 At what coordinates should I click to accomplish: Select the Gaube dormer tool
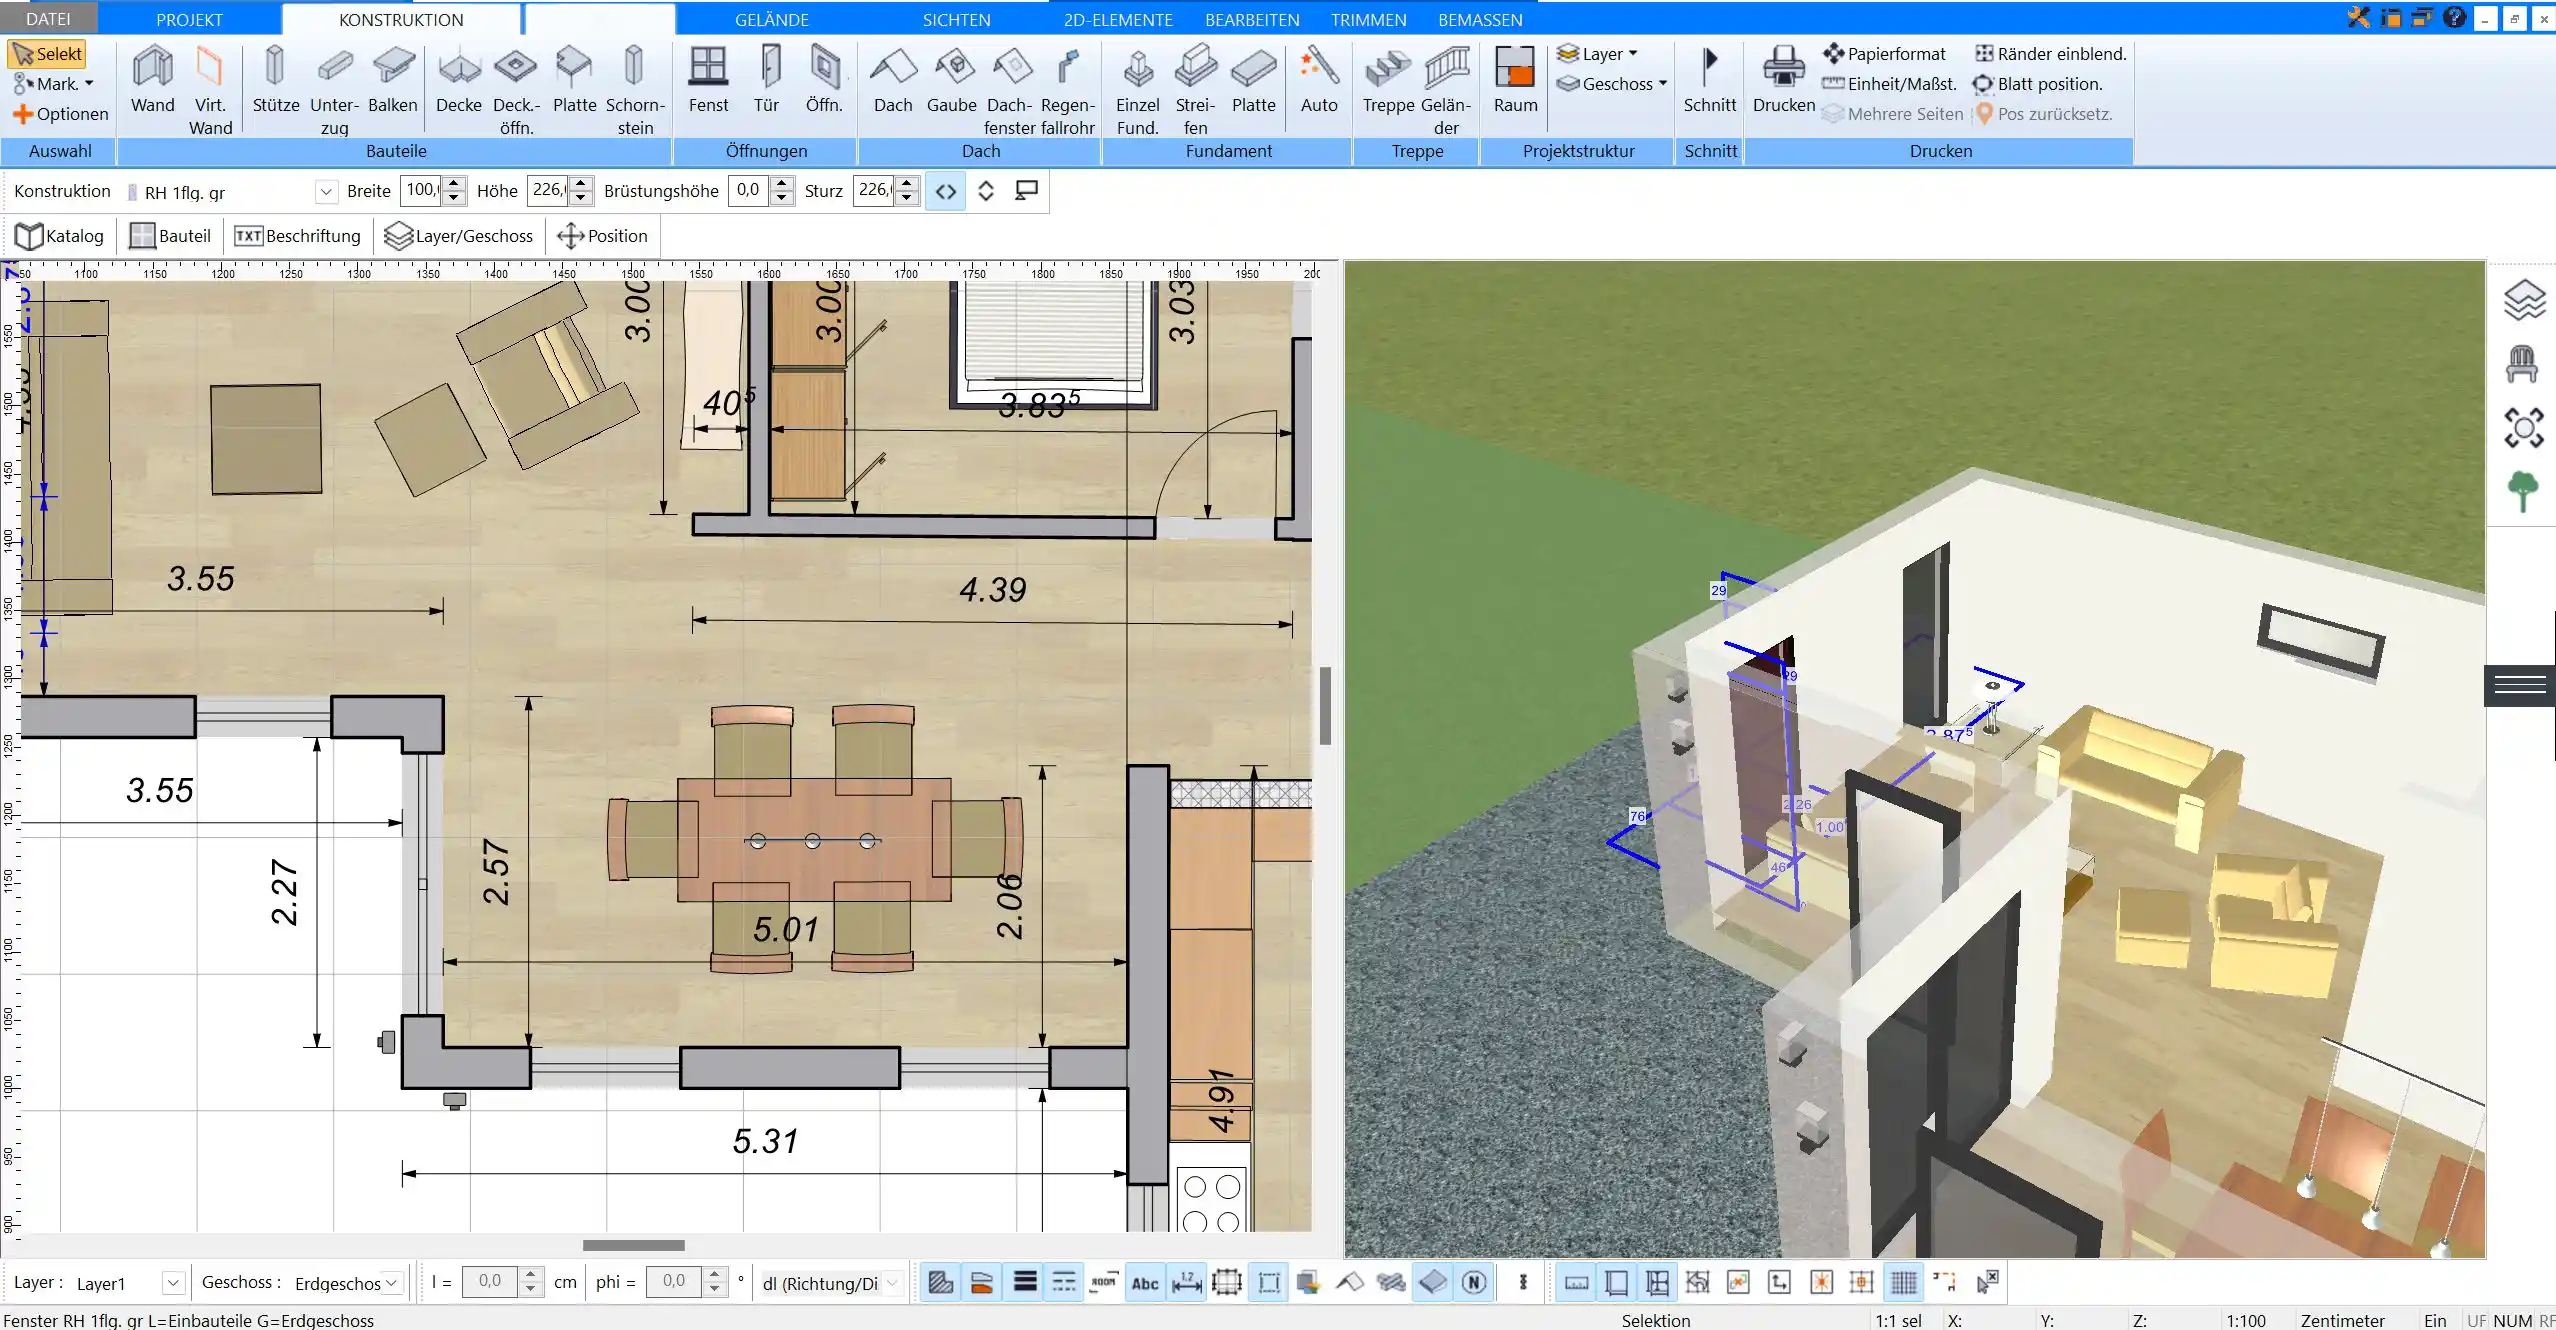(951, 80)
